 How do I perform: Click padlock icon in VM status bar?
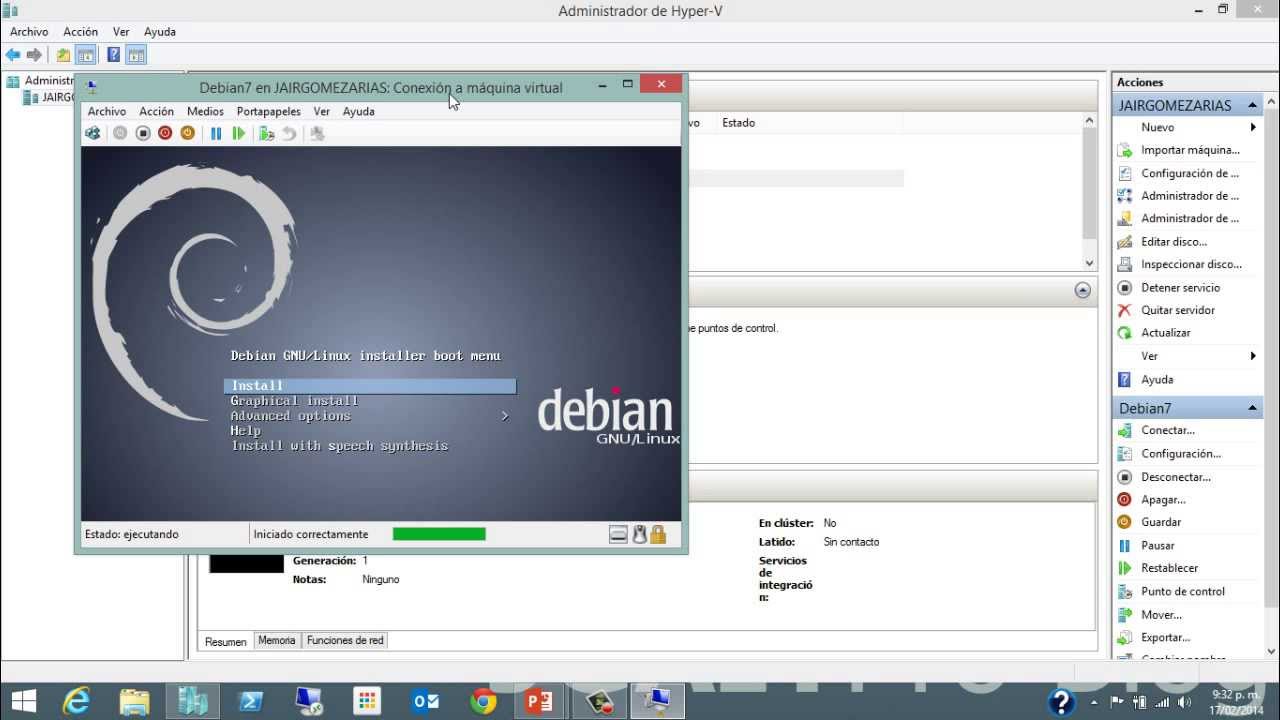[658, 535]
